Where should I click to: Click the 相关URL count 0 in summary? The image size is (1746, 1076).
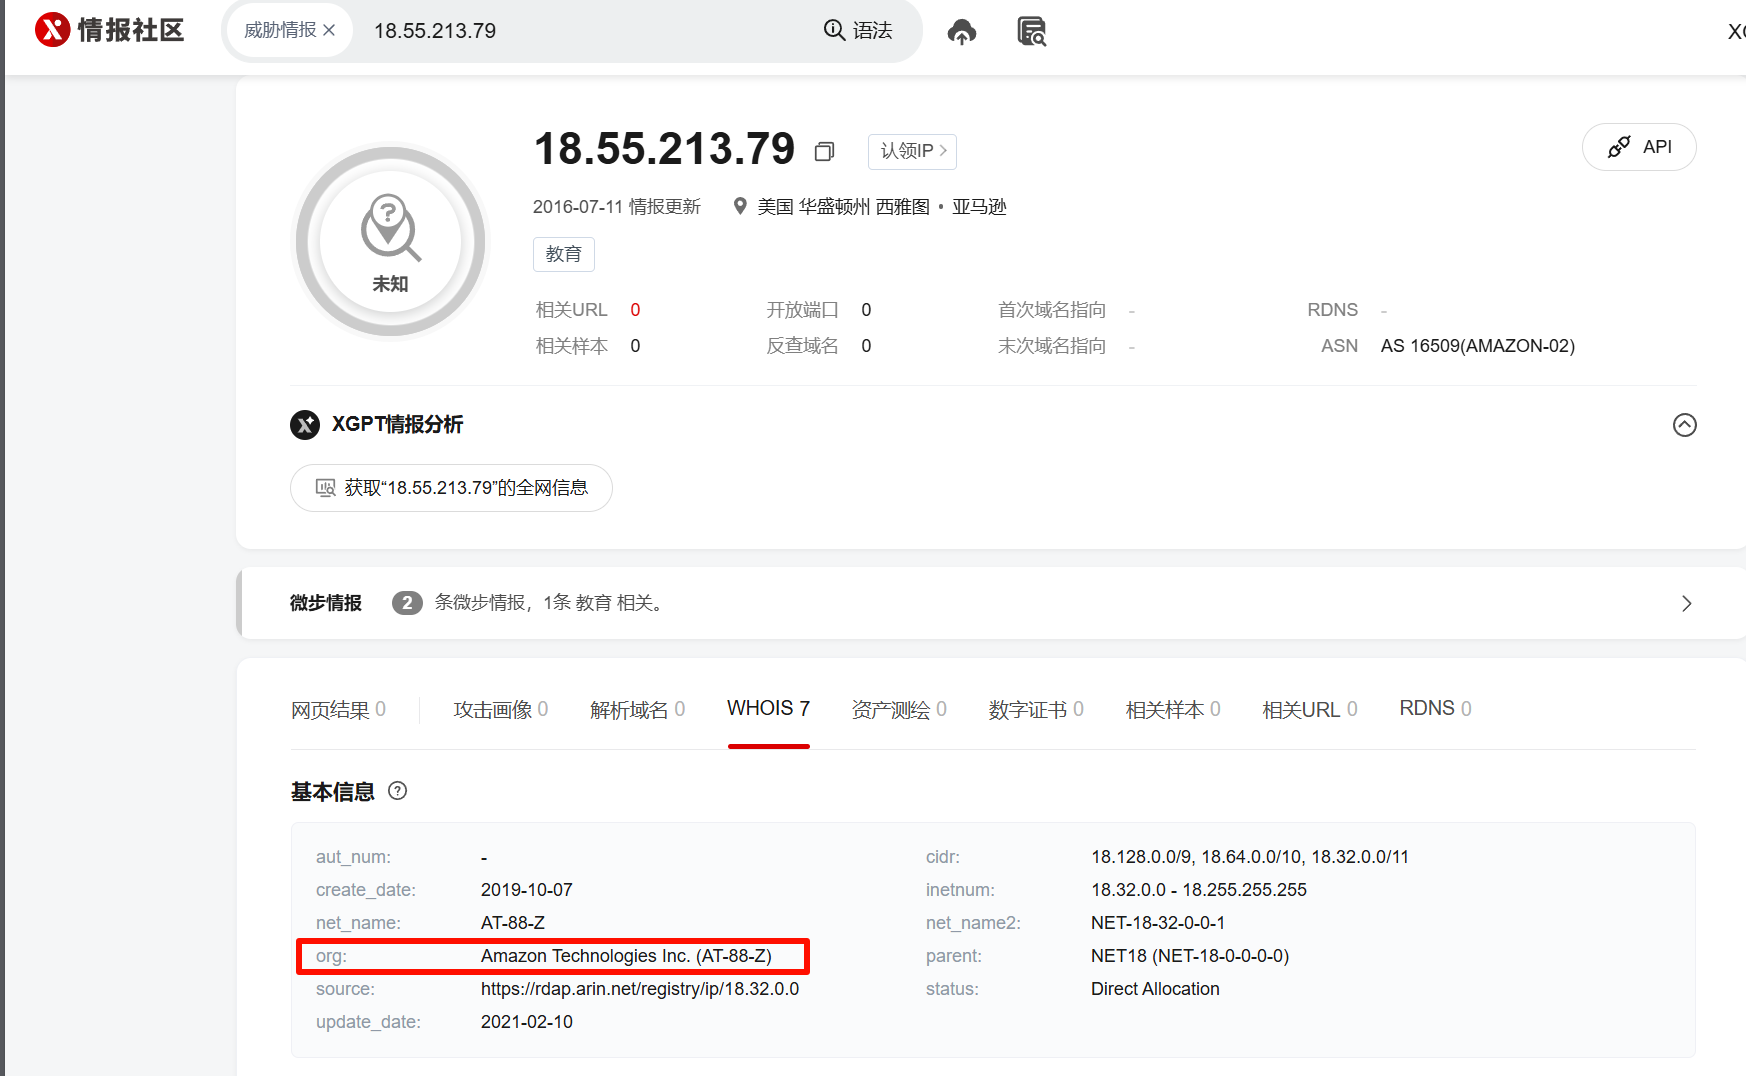click(x=635, y=310)
